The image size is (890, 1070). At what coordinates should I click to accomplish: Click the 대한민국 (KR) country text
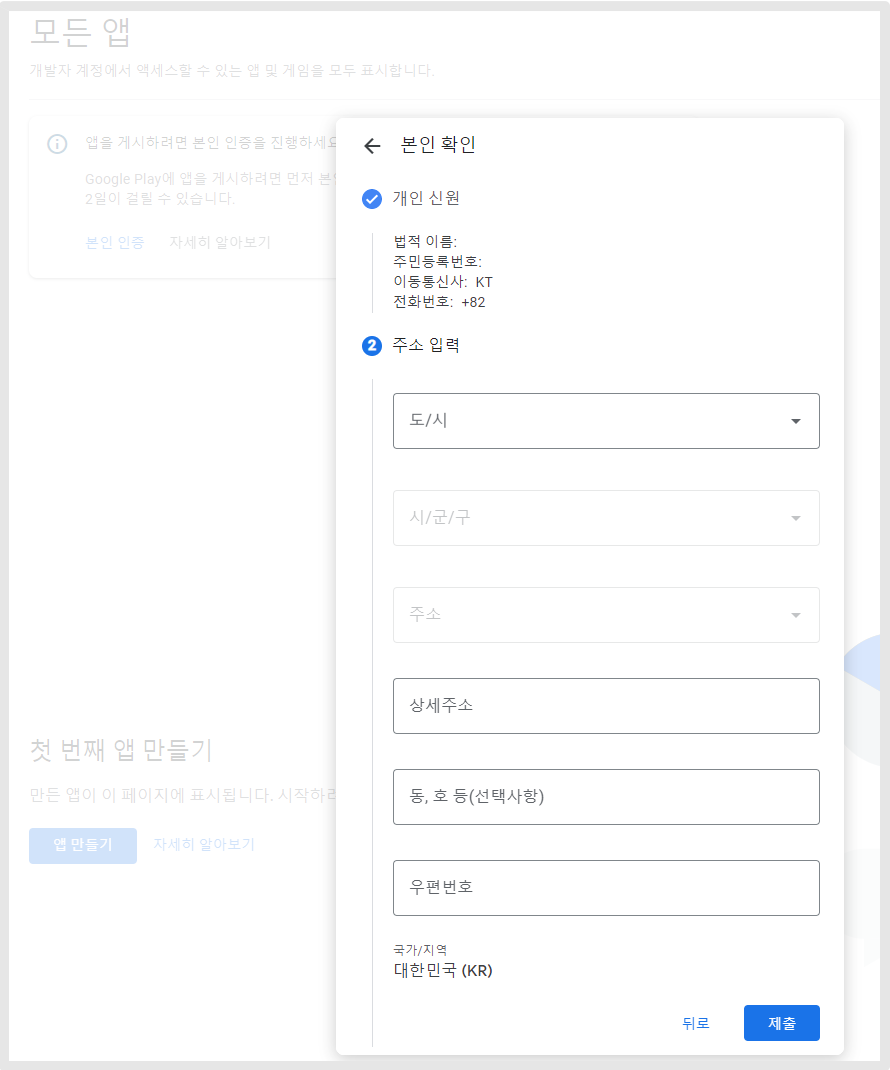(443, 970)
